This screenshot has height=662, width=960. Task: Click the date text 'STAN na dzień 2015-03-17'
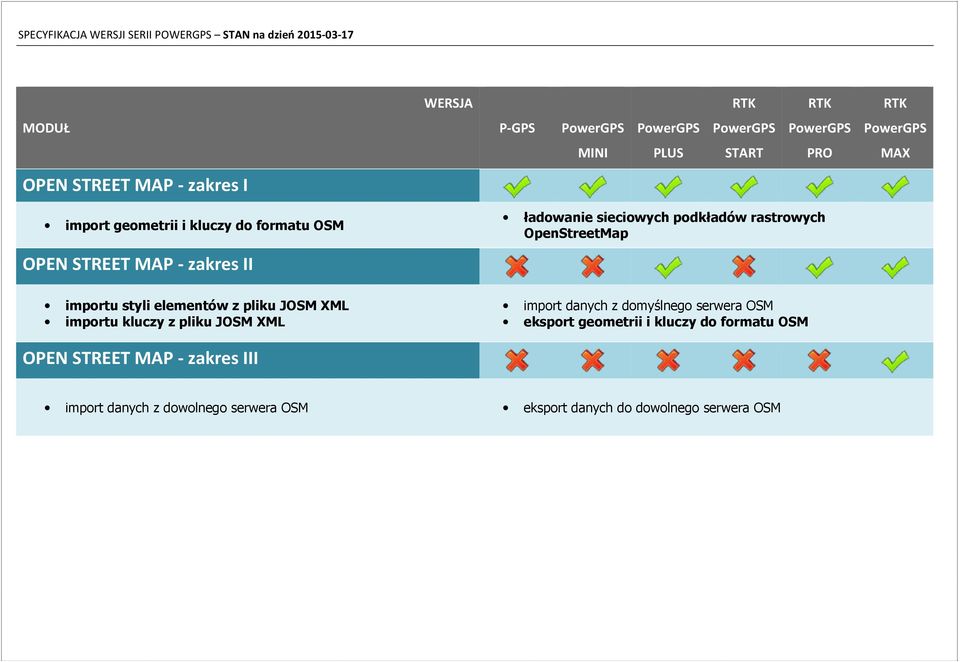pos(288,35)
